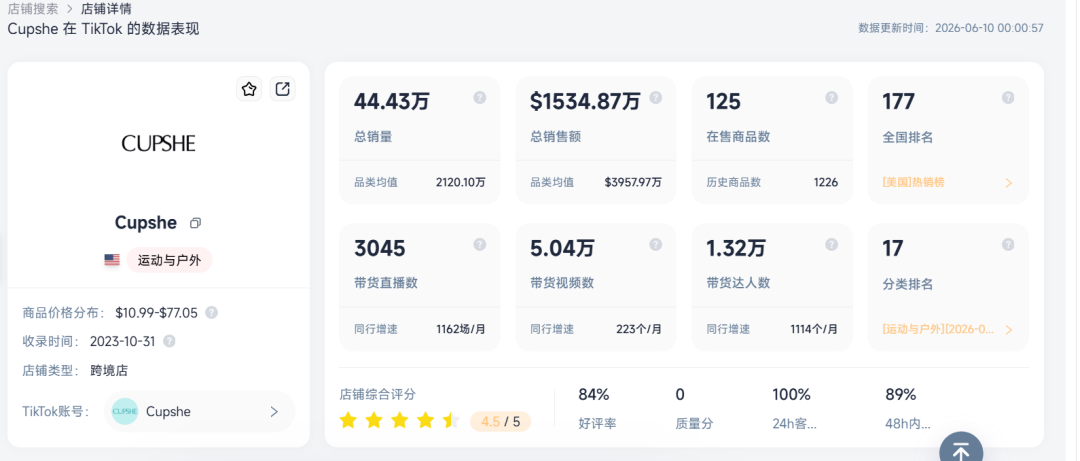
Task: Click the 在售商品数 label
Action: tap(738, 136)
